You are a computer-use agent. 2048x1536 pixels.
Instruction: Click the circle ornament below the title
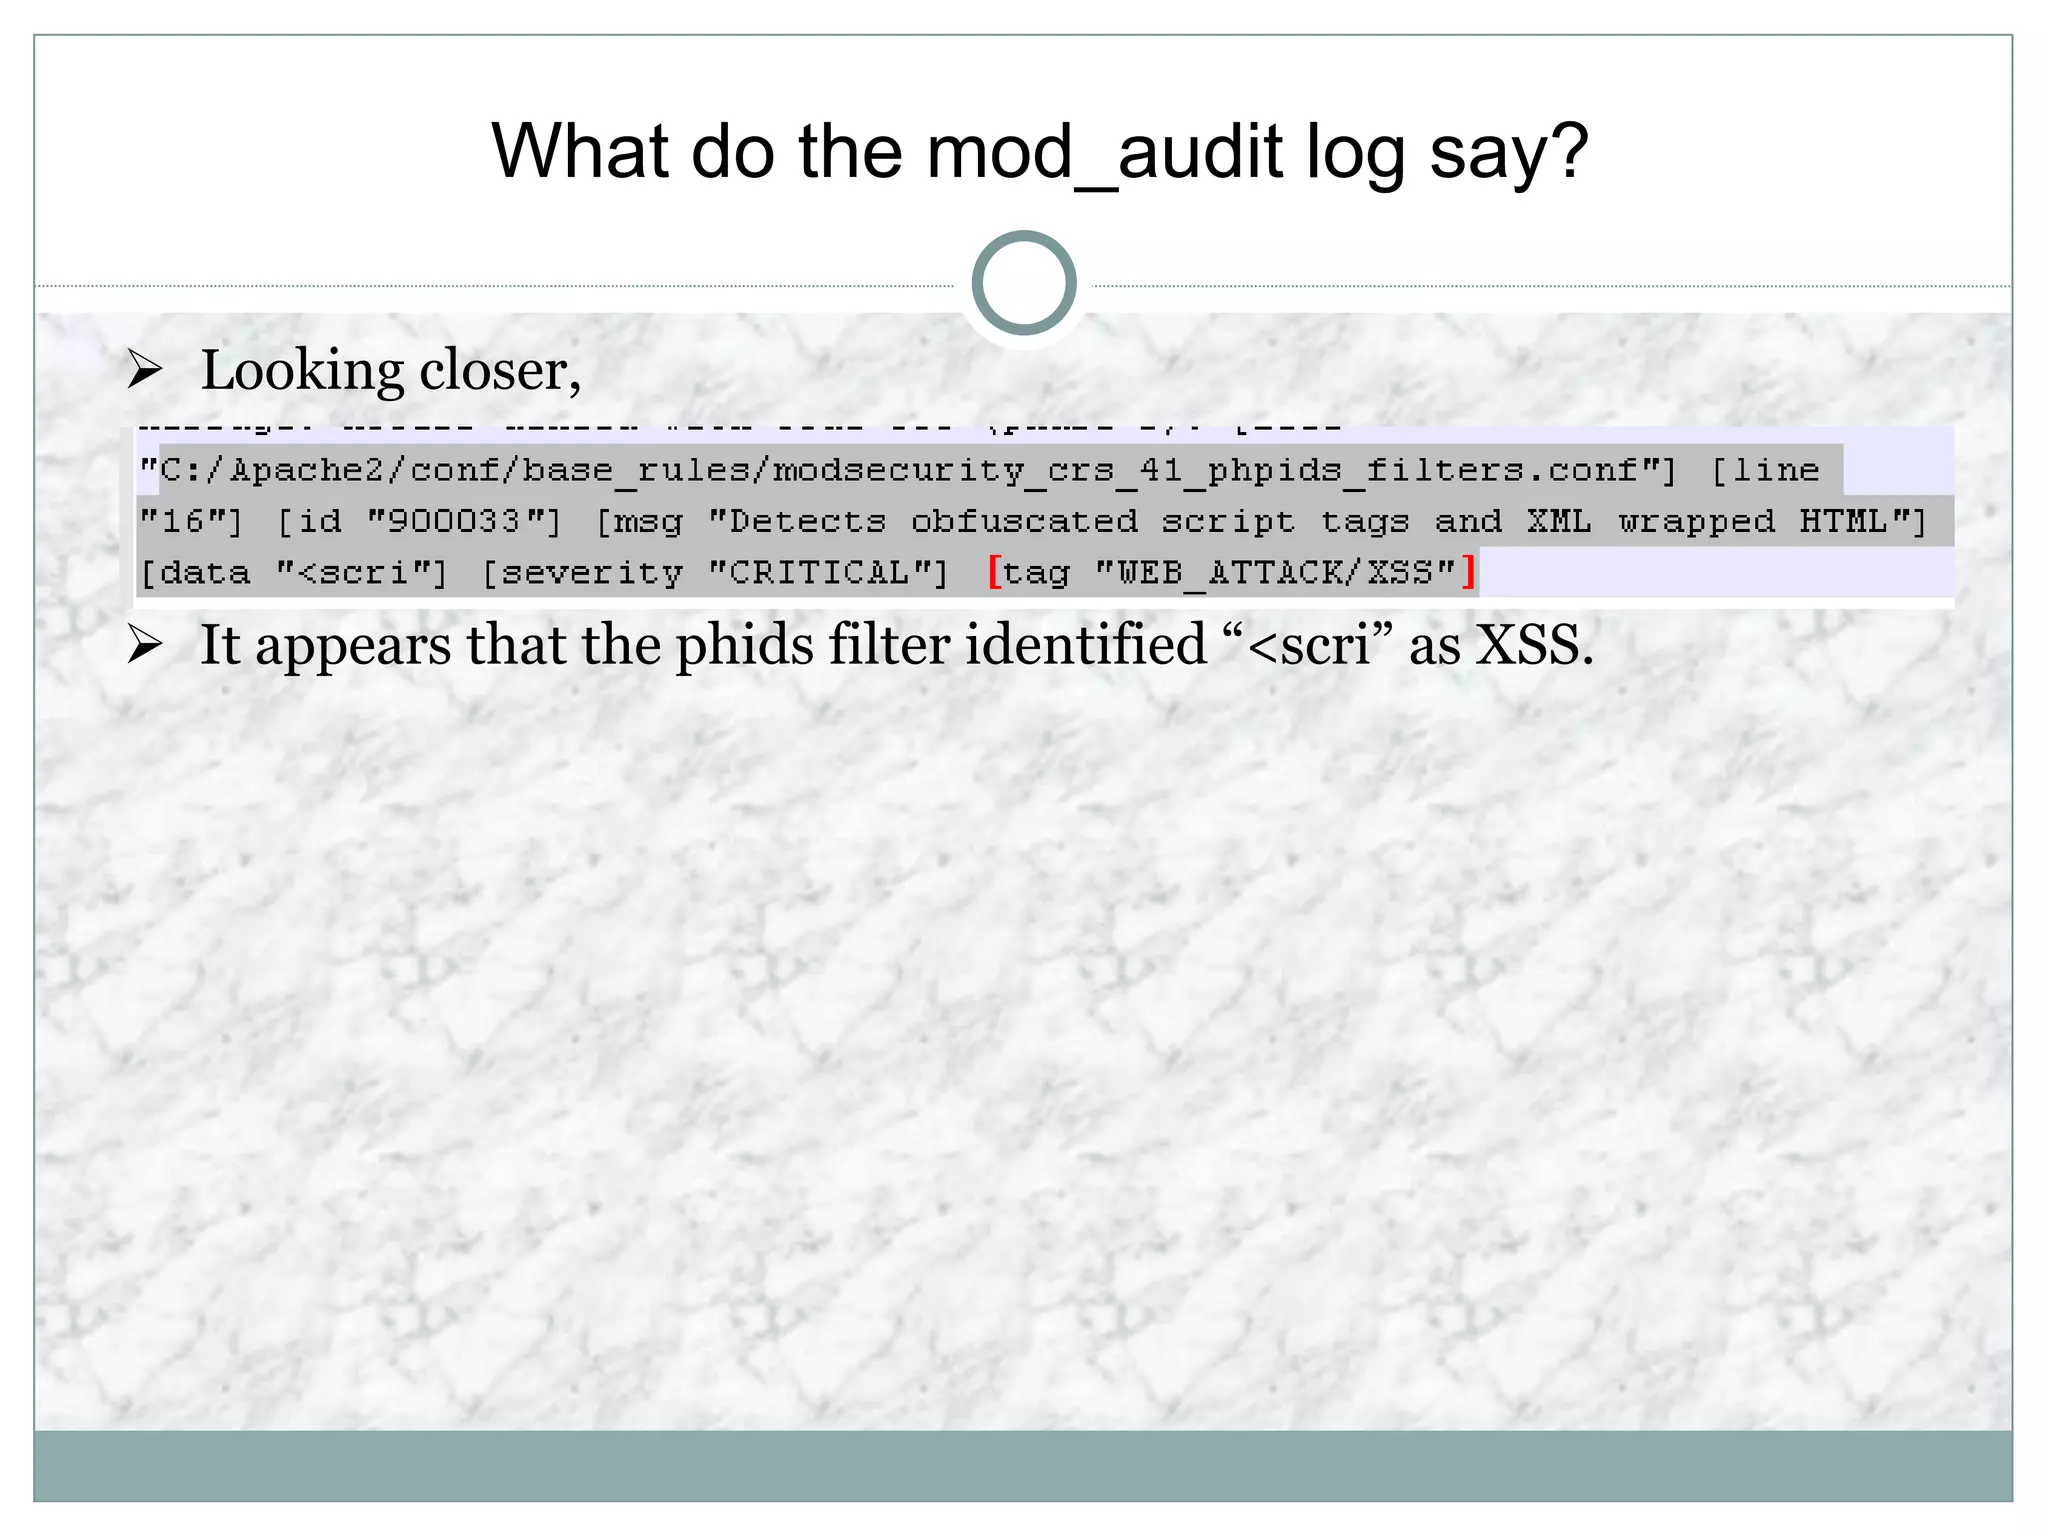[1024, 283]
